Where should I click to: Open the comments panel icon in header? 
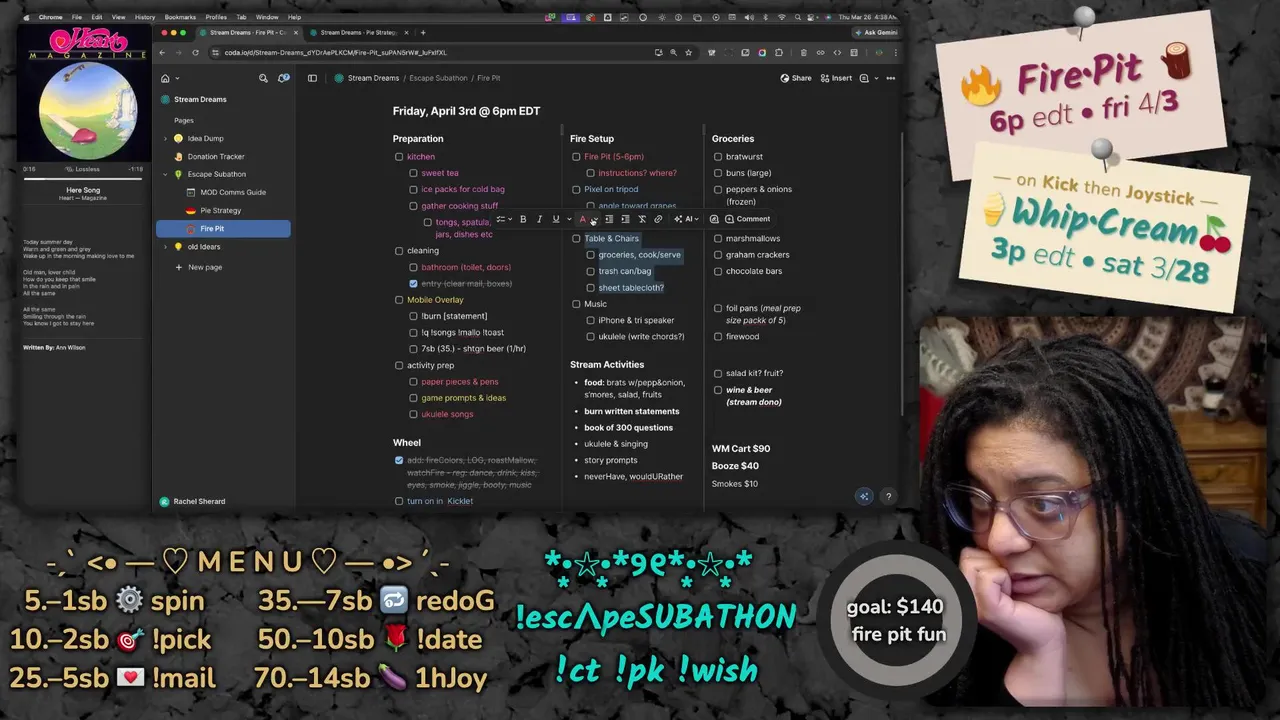[x=865, y=78]
